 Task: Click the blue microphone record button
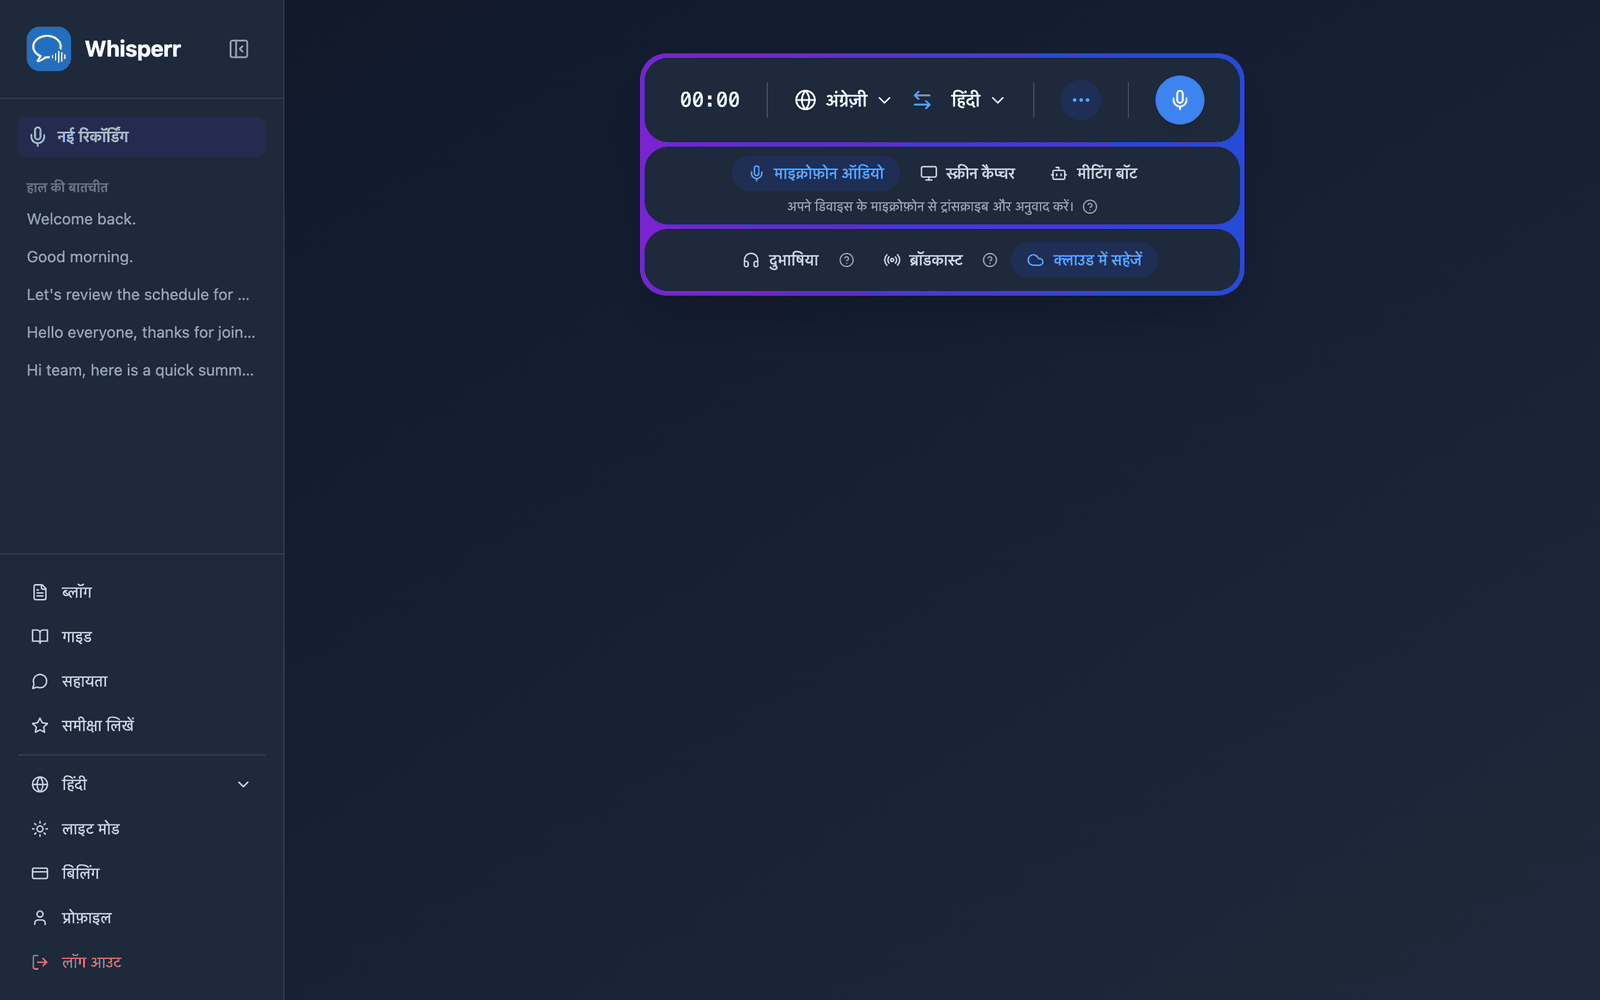[1180, 100]
